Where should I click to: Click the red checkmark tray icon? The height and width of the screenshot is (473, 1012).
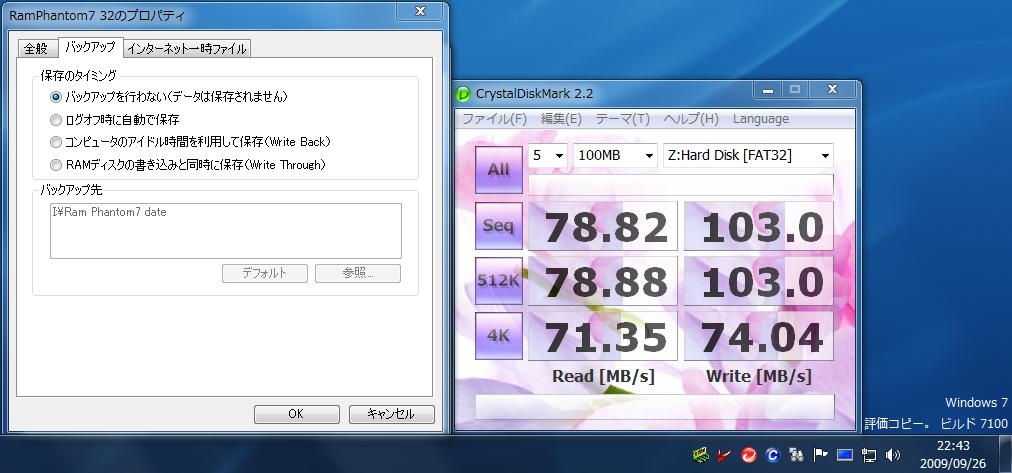(x=724, y=455)
